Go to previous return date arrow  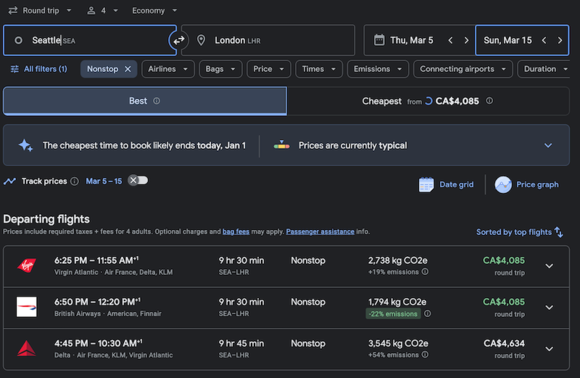[x=544, y=40]
